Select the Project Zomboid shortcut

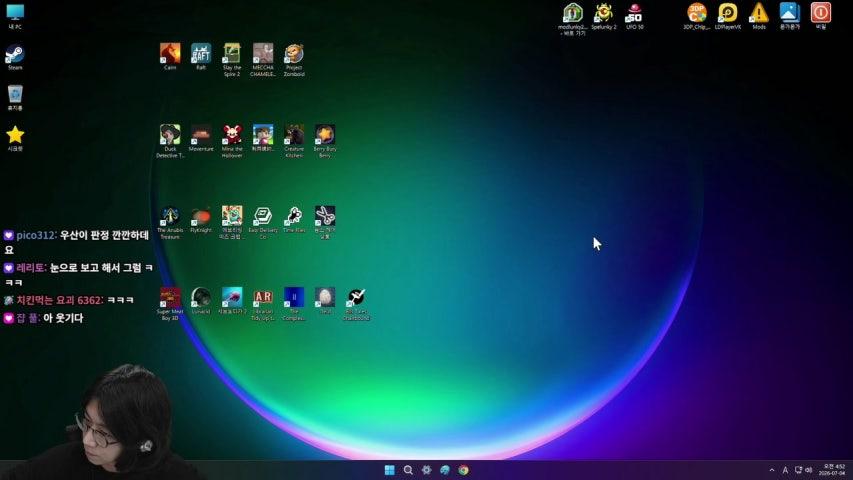[x=294, y=59]
